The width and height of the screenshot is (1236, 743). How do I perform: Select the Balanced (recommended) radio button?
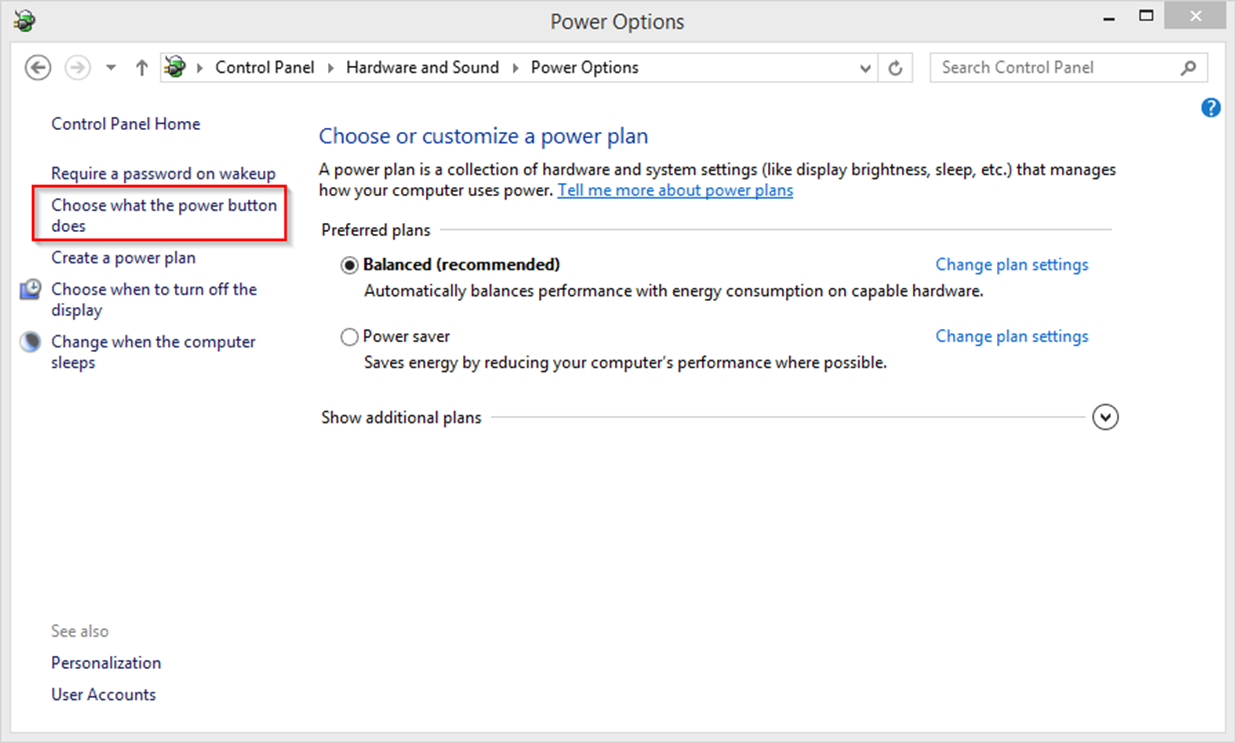click(x=349, y=265)
